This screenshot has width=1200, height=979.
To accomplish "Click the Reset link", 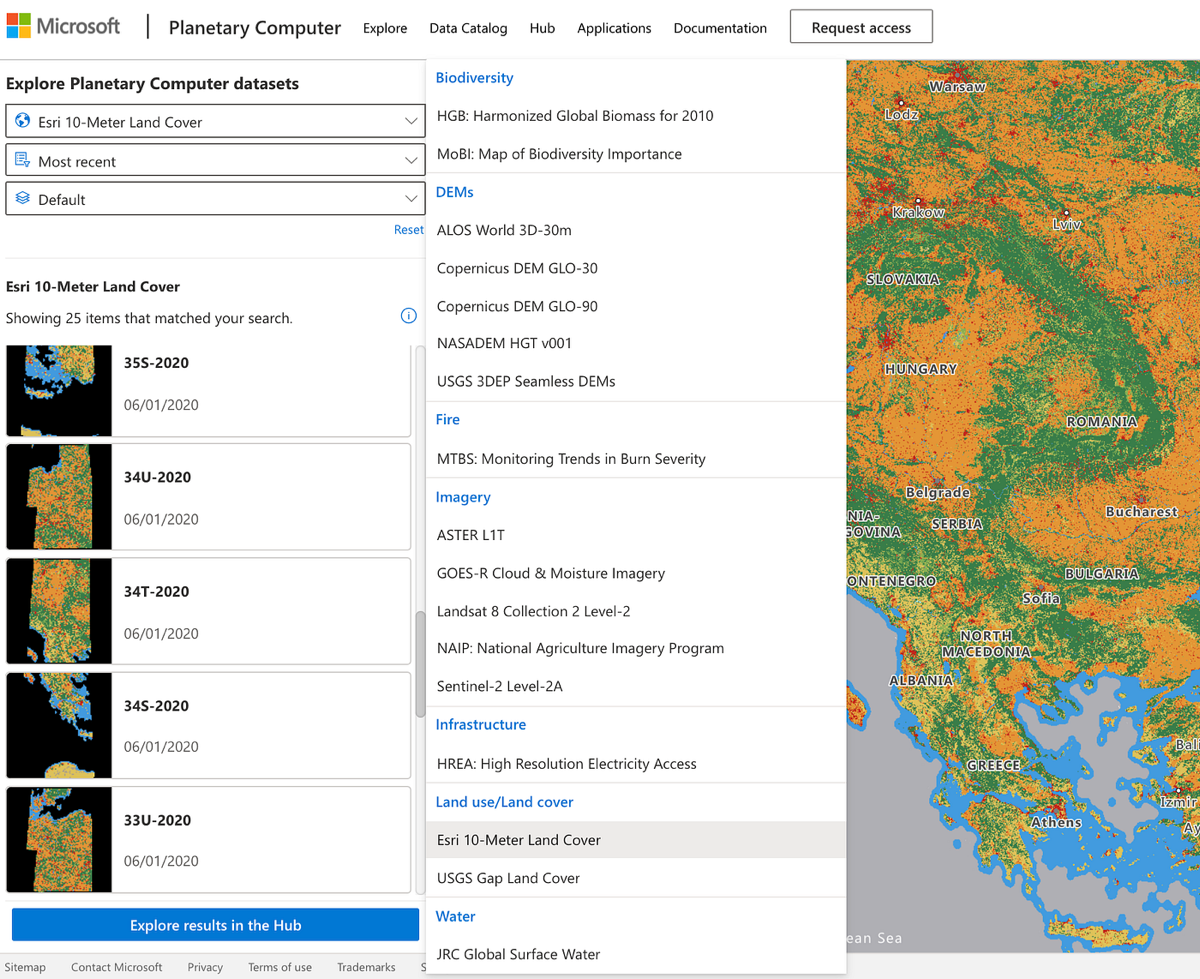I will pos(408,229).
